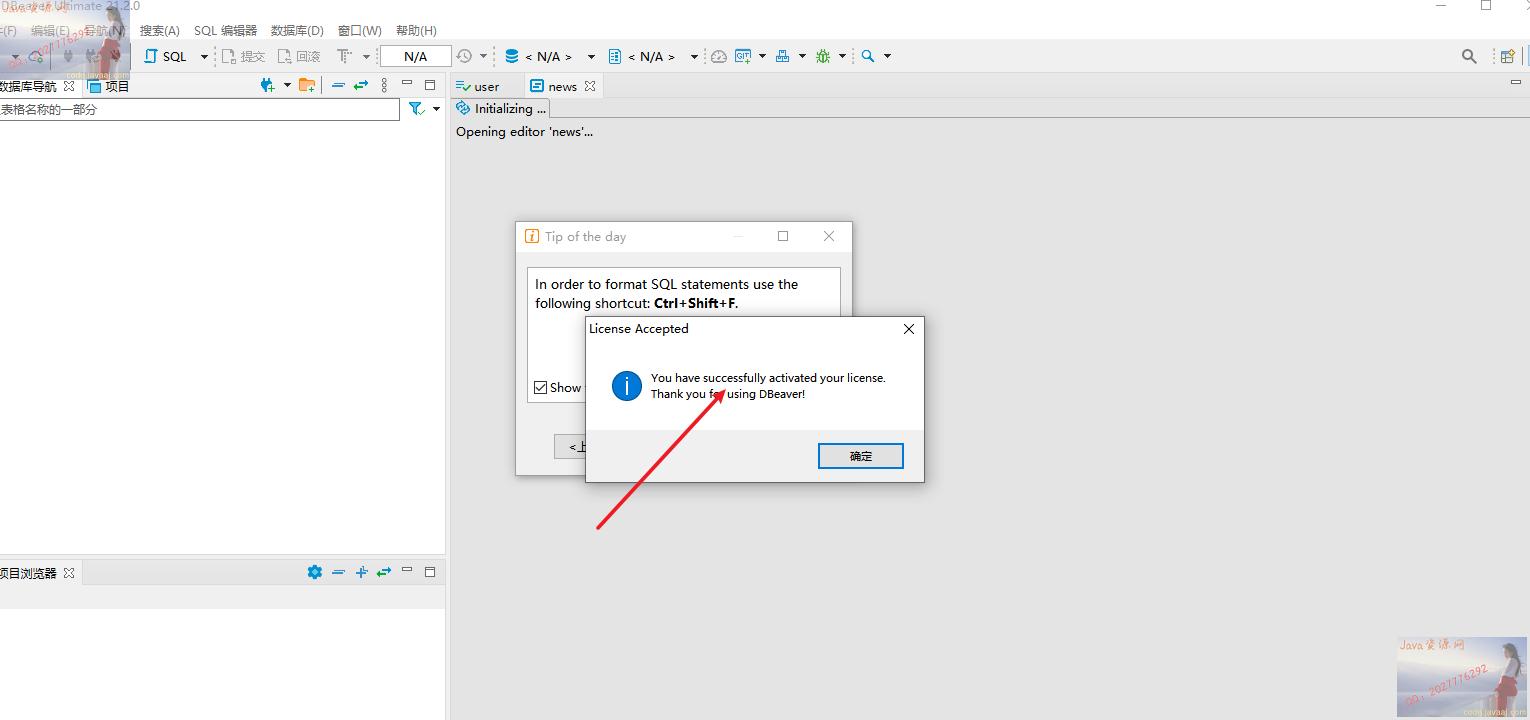
Task: Select the Initializing tab
Action: coord(501,108)
